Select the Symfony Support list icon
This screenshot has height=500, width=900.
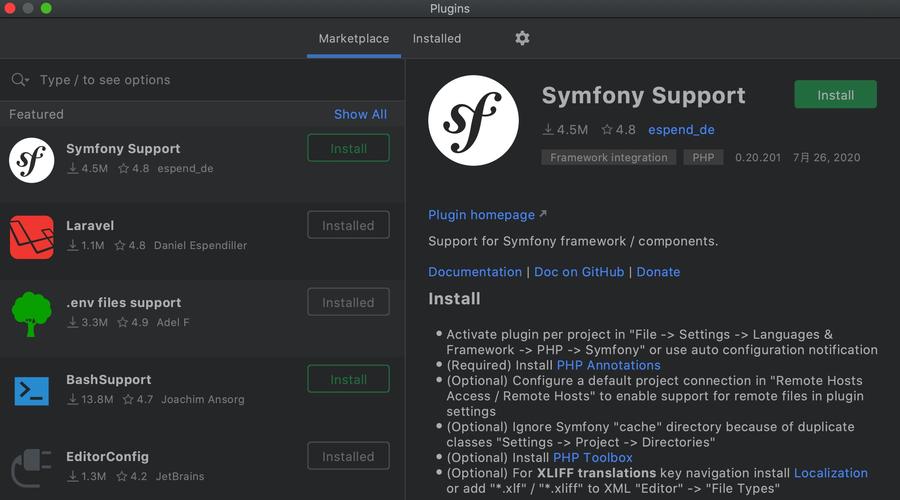coord(32,160)
